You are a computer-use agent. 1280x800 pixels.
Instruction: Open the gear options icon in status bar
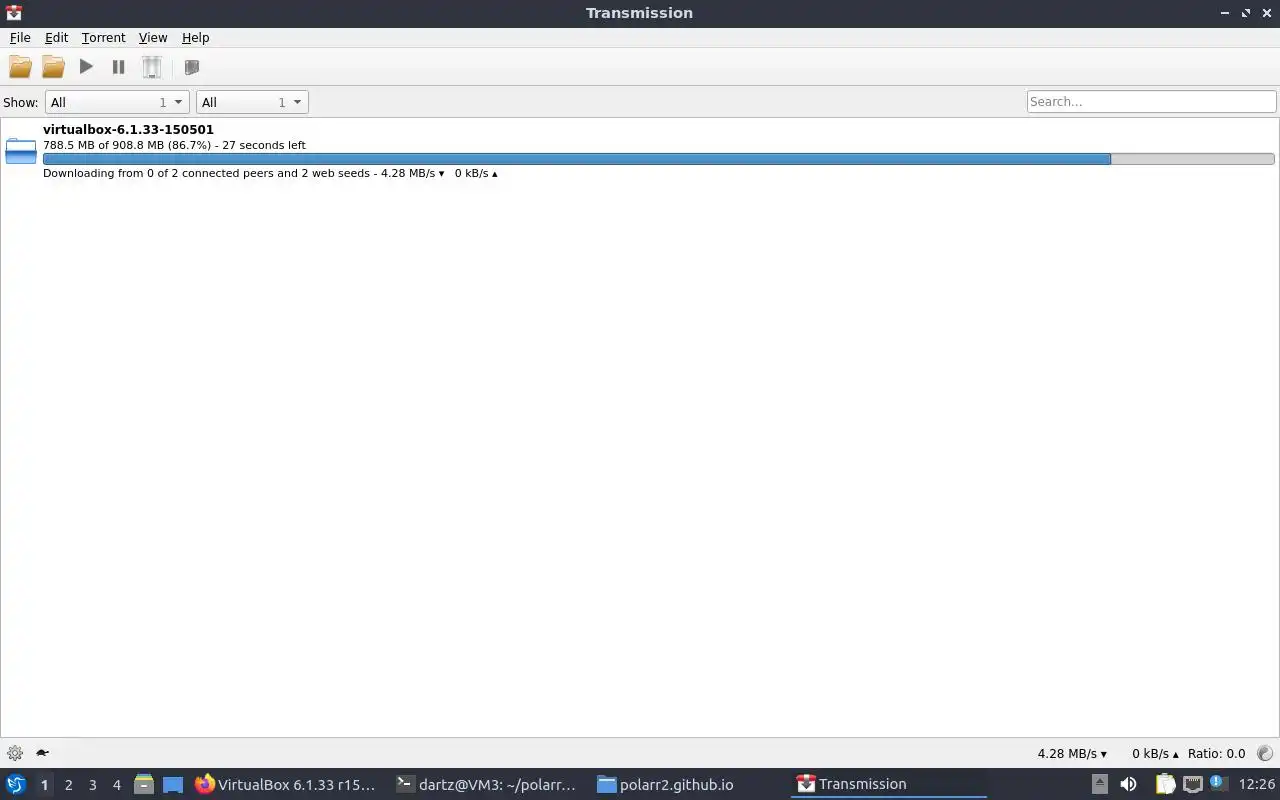(x=14, y=753)
